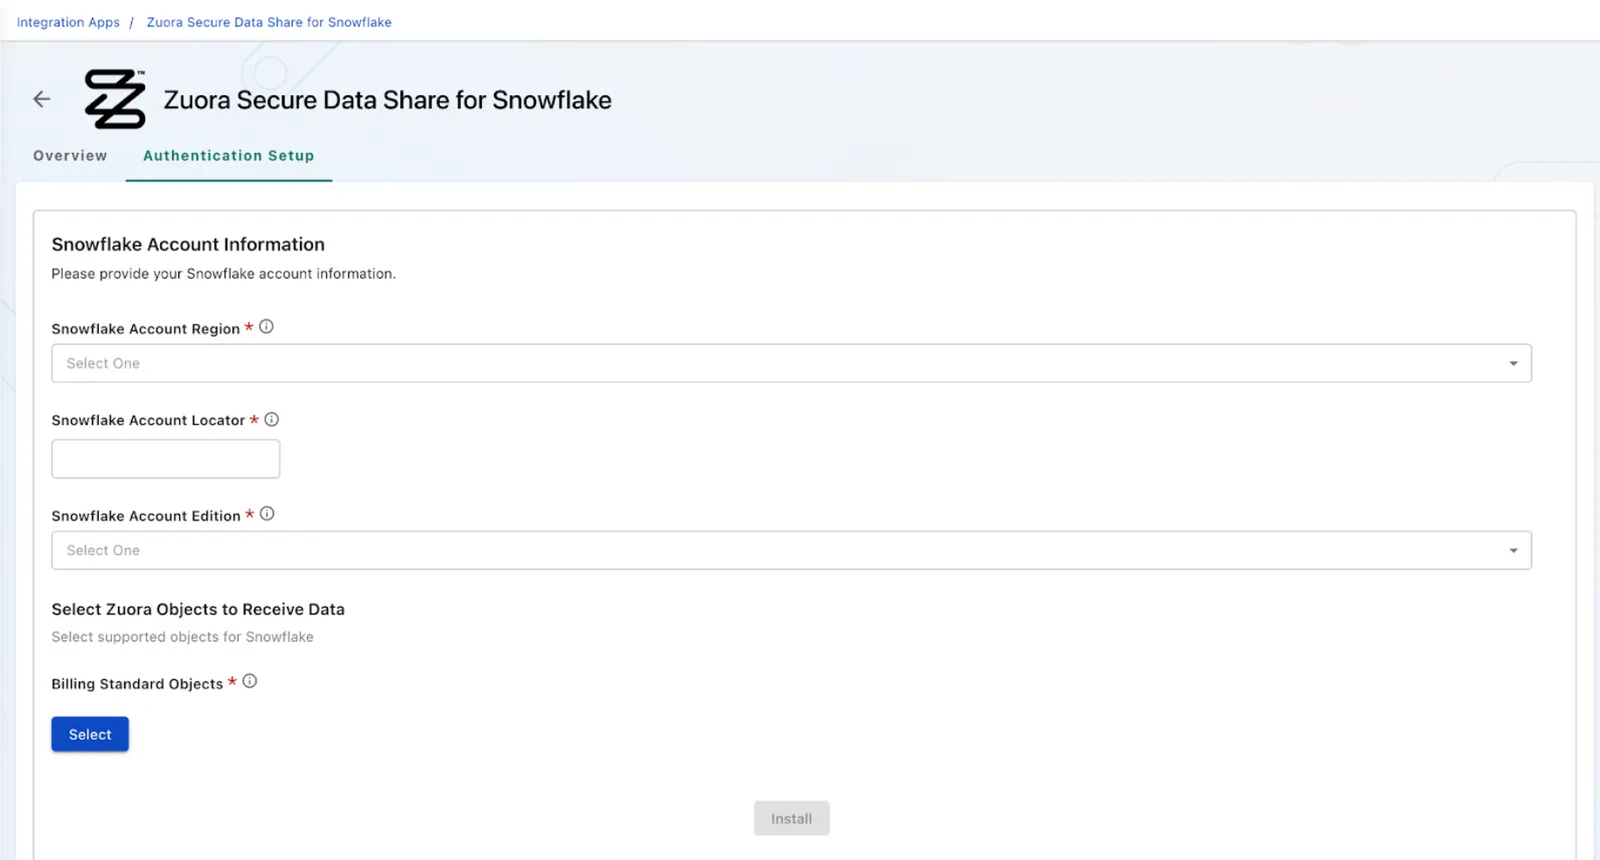Screen dimensions: 1600x860
Task: Click the page title Zuora Secure Data Share
Action: click(x=388, y=100)
